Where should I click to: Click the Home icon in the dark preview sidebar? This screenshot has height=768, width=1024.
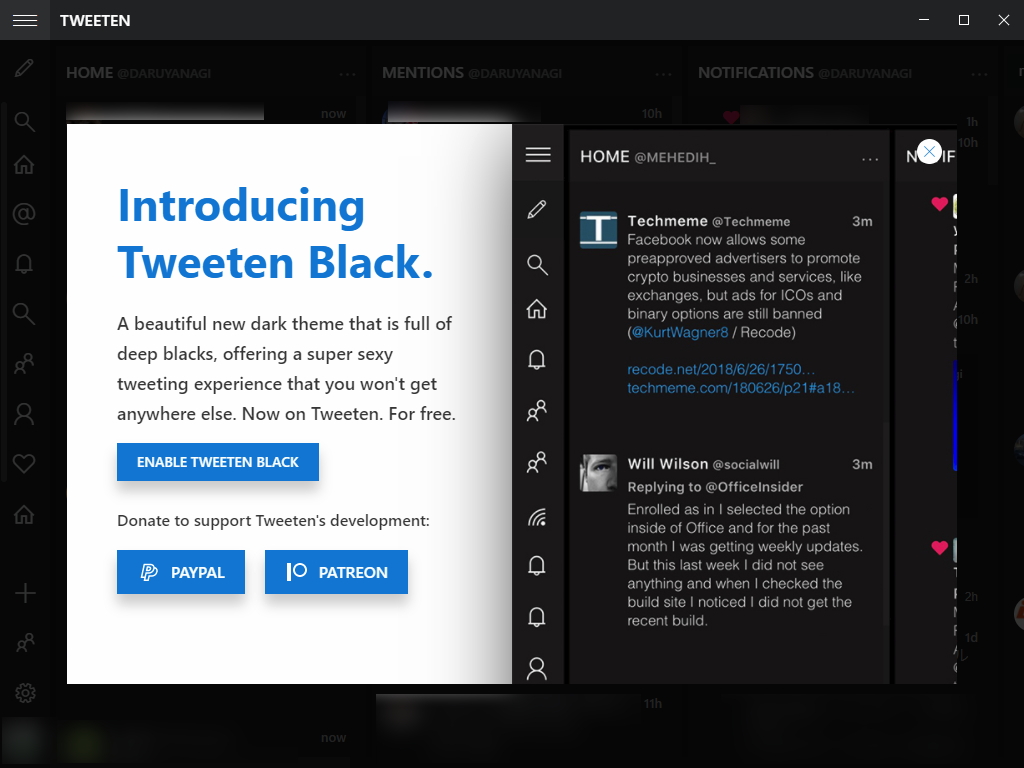click(x=537, y=310)
